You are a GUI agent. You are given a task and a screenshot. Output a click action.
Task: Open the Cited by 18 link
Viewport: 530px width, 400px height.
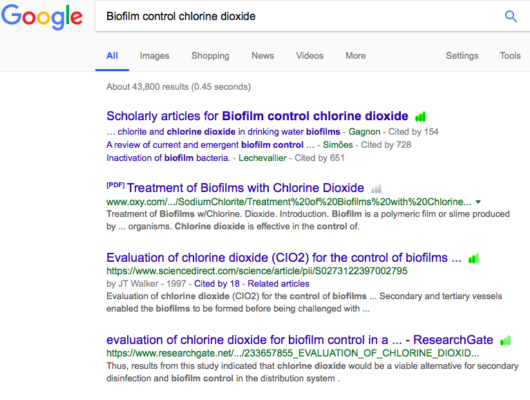point(217,283)
